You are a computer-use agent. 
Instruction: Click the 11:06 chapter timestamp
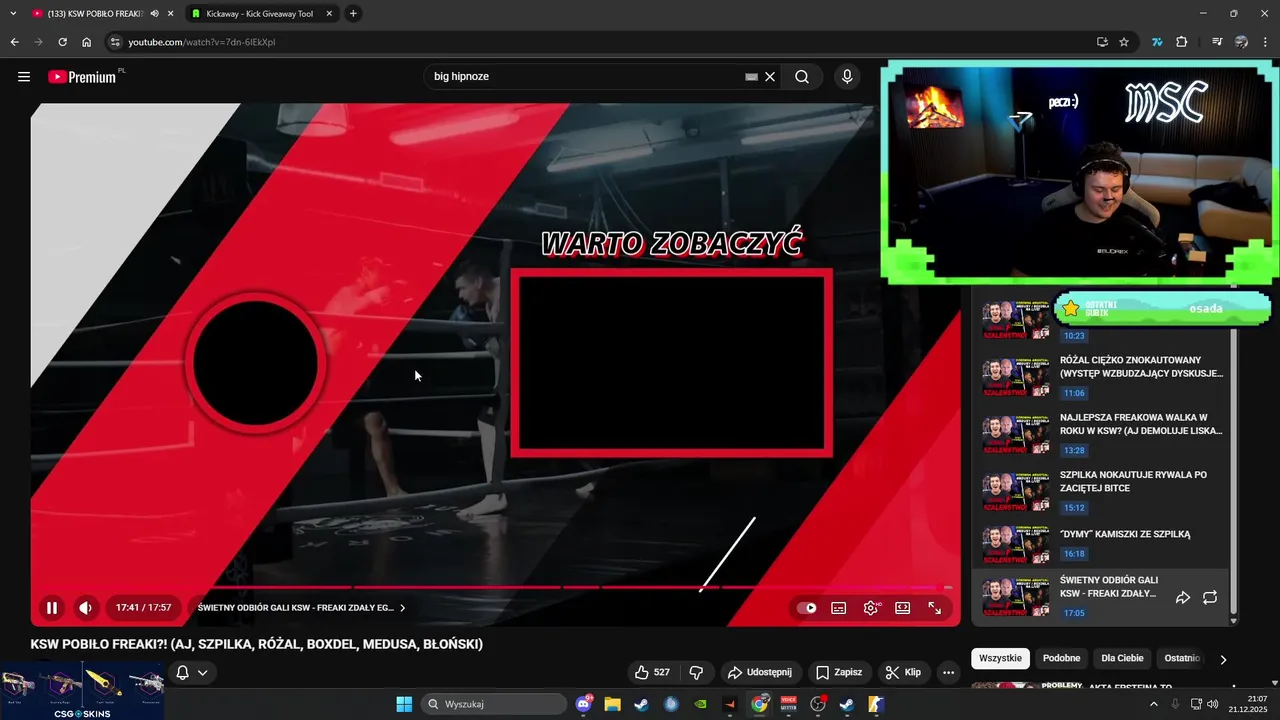tap(1074, 393)
